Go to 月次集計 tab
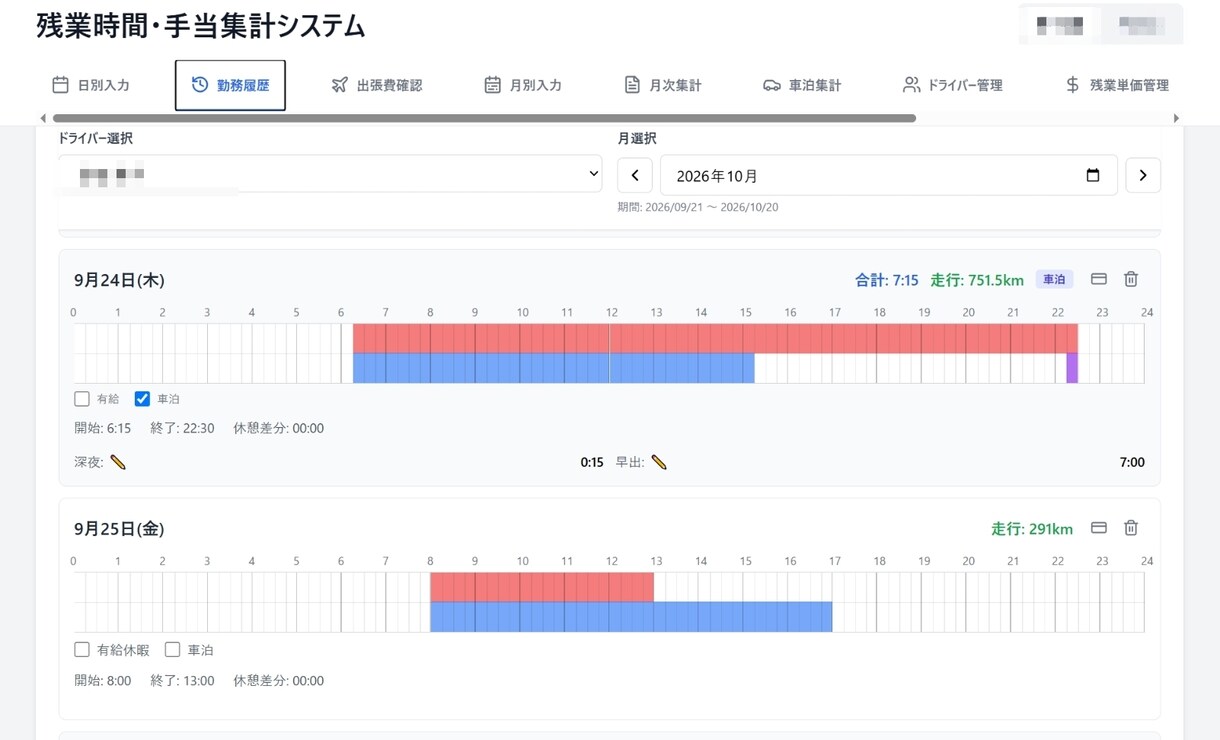The image size is (1220, 740). tap(663, 85)
